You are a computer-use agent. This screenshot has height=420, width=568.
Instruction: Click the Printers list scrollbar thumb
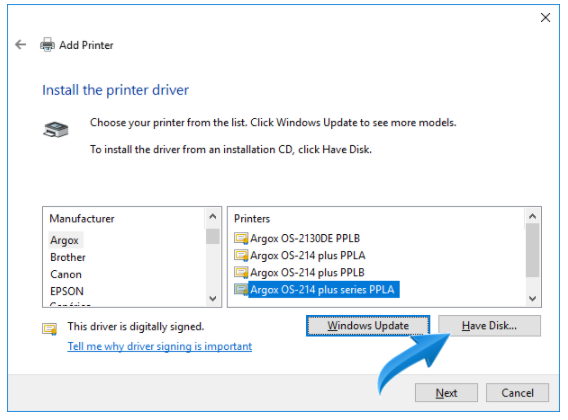point(532,250)
